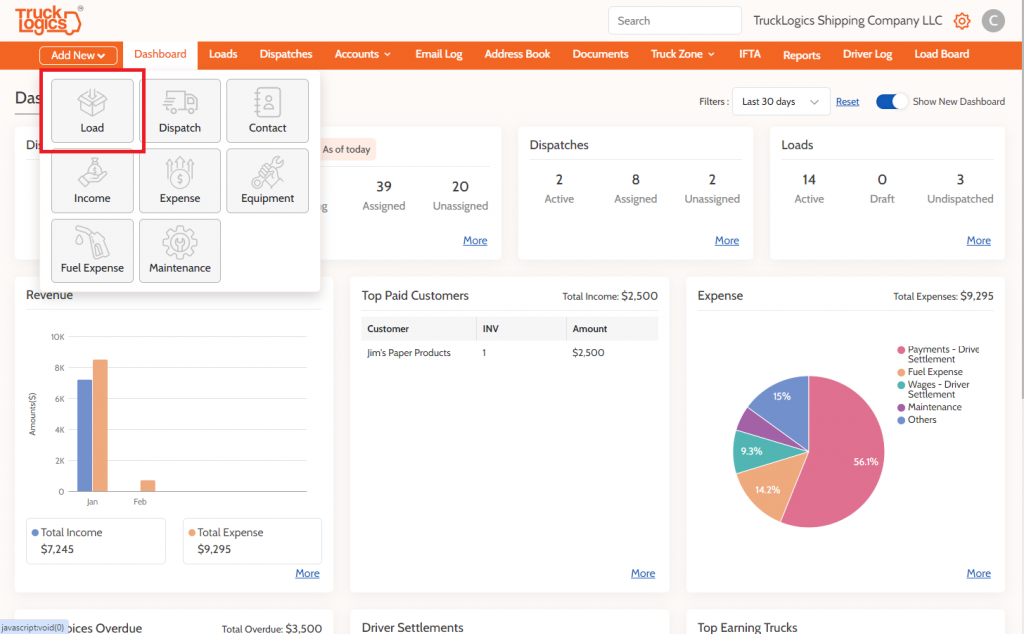The image size is (1024, 634).
Task: Click the Search input field
Action: point(675,21)
